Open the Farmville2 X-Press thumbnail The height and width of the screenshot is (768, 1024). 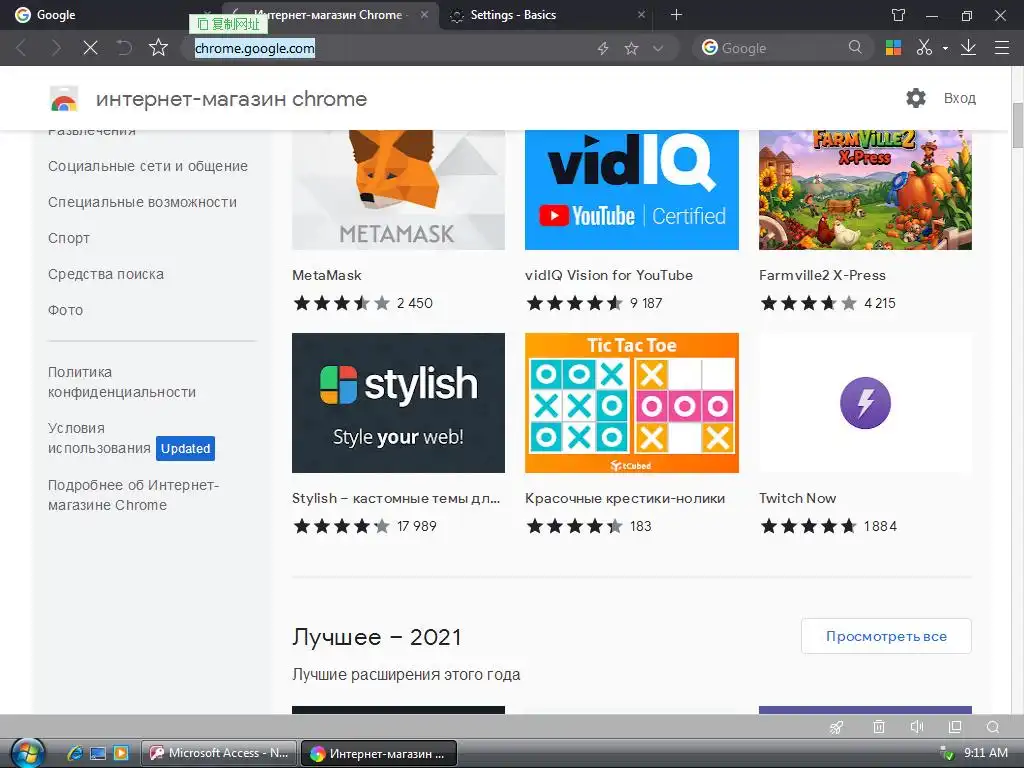click(x=865, y=189)
